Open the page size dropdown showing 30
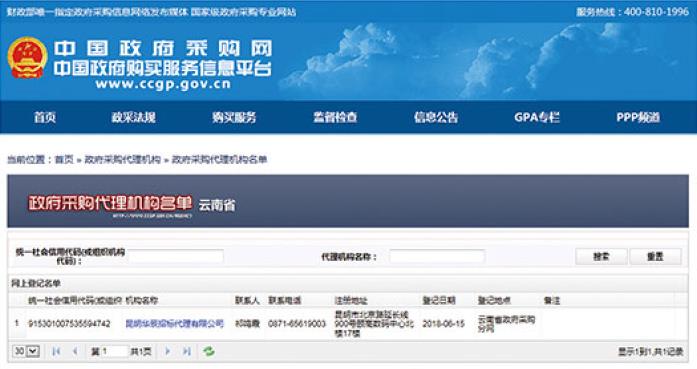697x369 pixels. click(x=26, y=351)
